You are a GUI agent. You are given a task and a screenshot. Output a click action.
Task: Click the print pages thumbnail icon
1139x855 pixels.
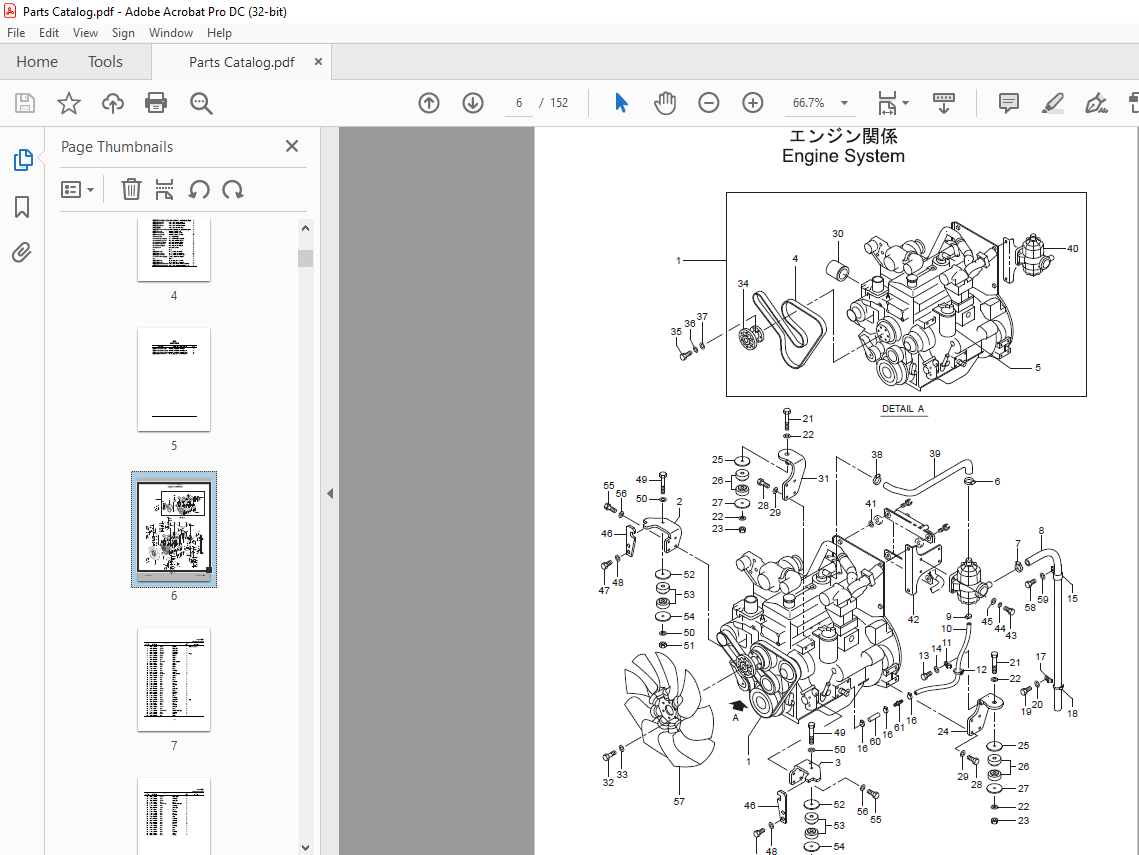coord(164,190)
